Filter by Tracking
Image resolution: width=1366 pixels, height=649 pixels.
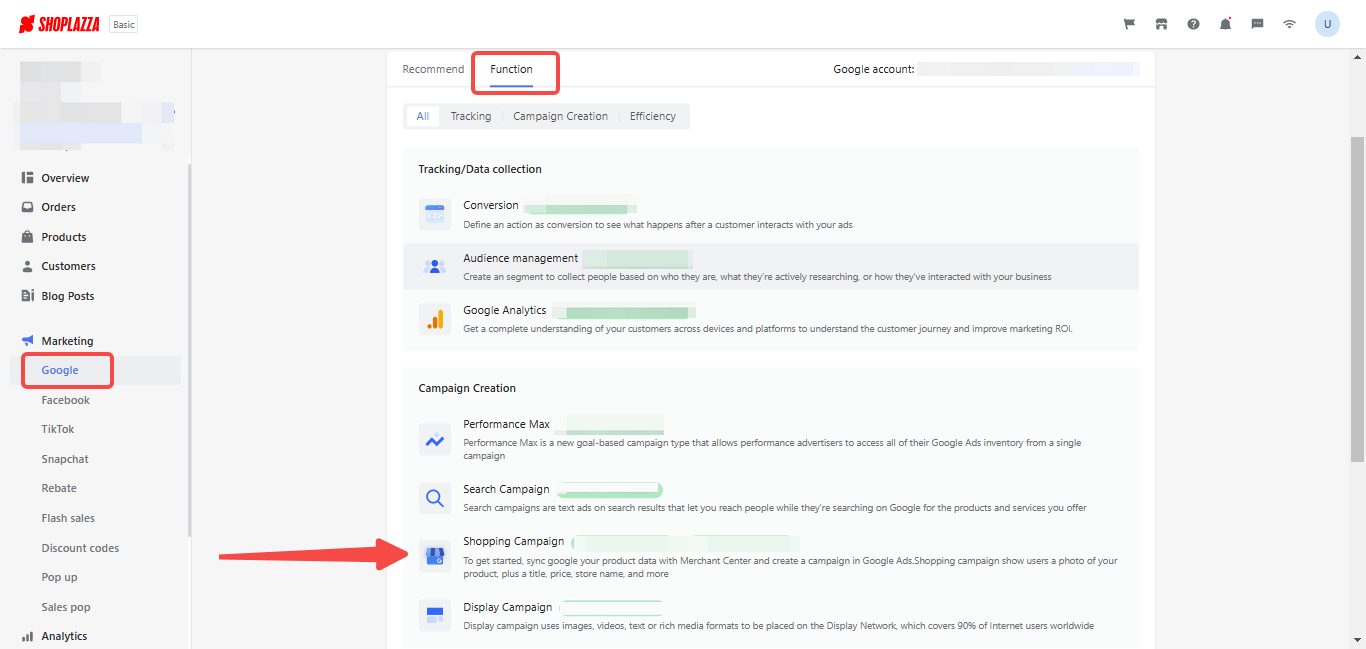471,116
